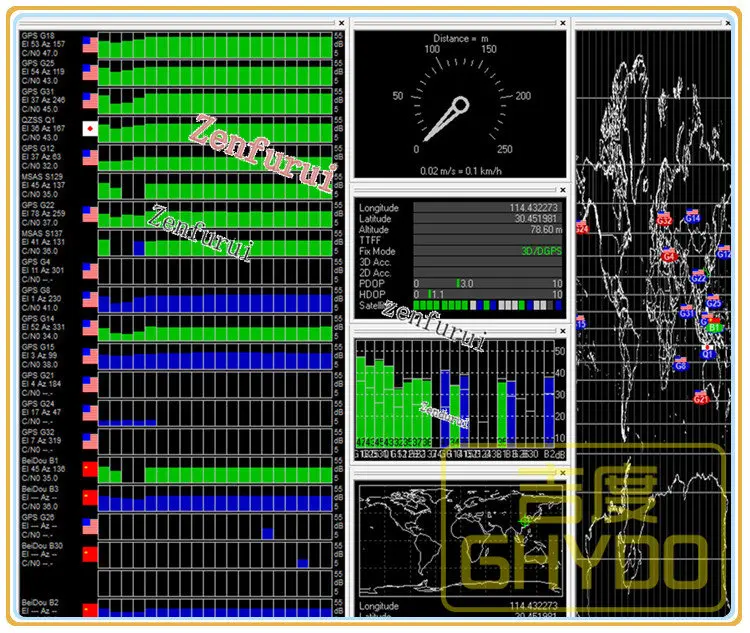This screenshot has height=633, width=750.
Task: Click the text El 78 Az 259
Action: coord(43,214)
